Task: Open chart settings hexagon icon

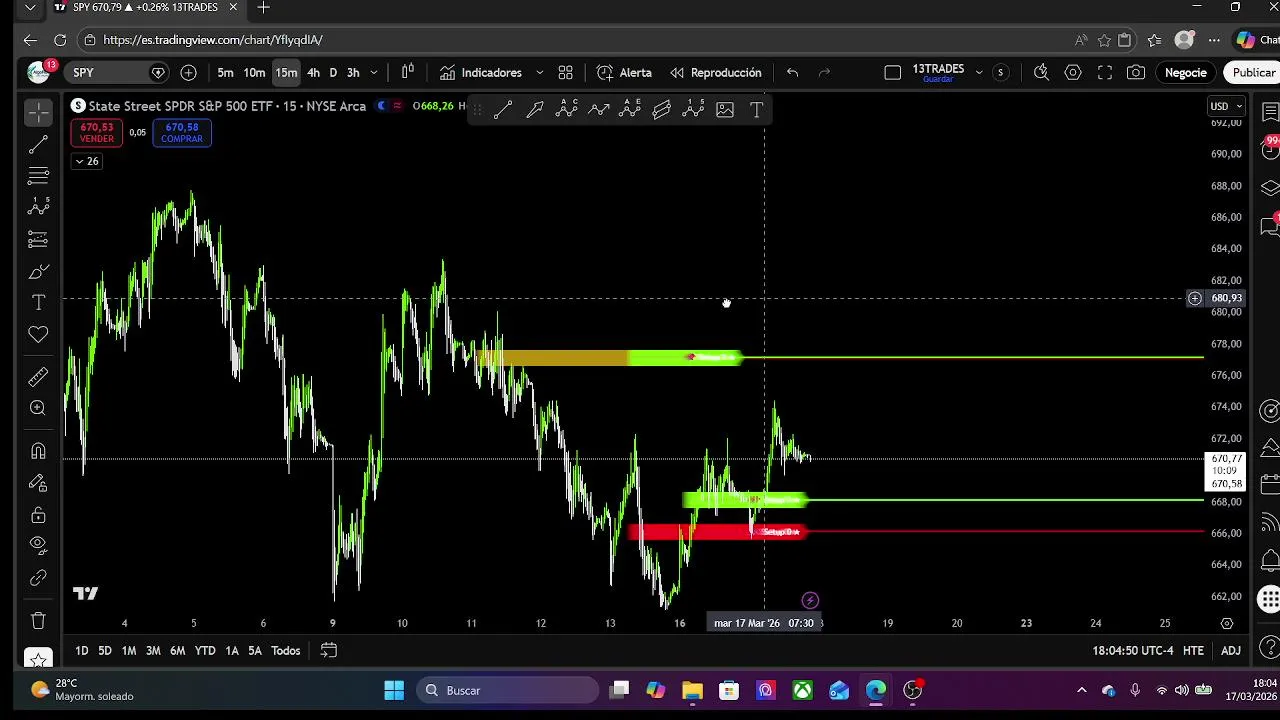Action: click(x=1073, y=72)
